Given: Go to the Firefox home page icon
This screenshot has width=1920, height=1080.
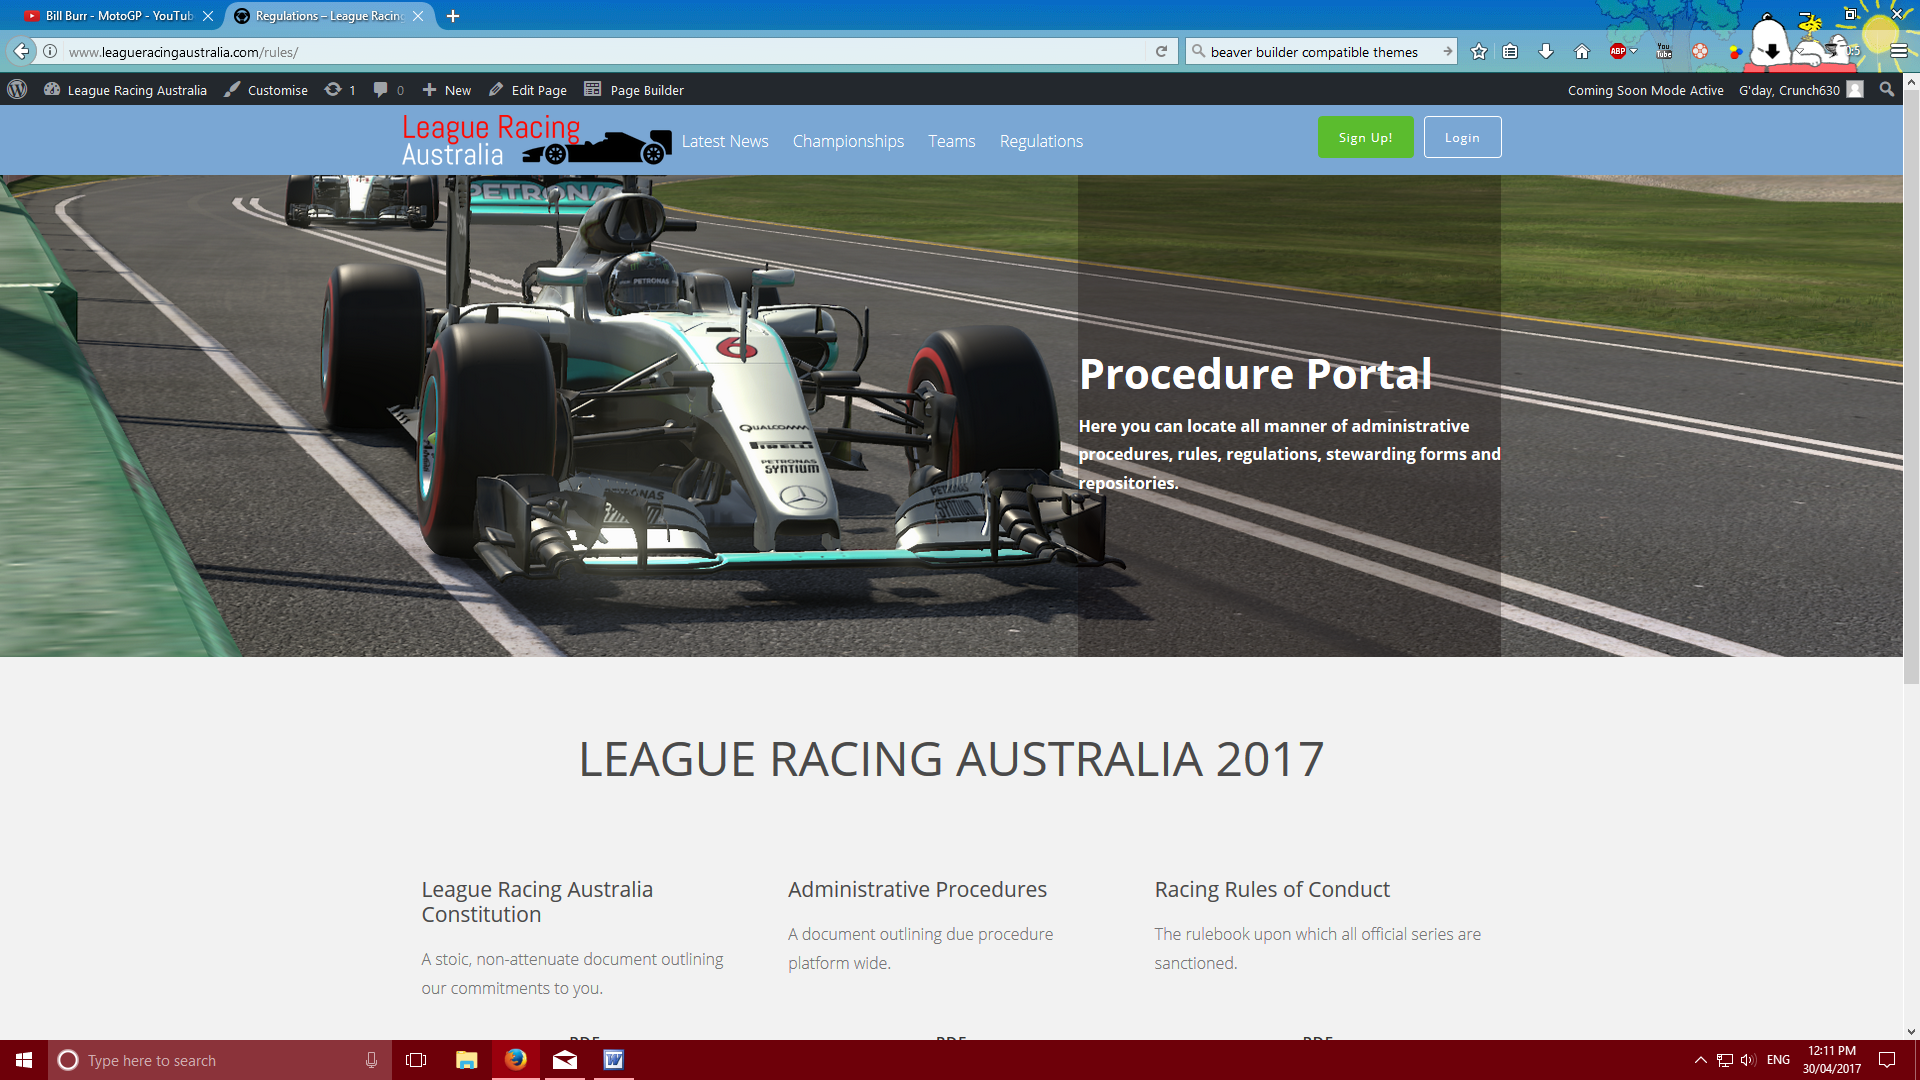Looking at the screenshot, I should click(1582, 52).
